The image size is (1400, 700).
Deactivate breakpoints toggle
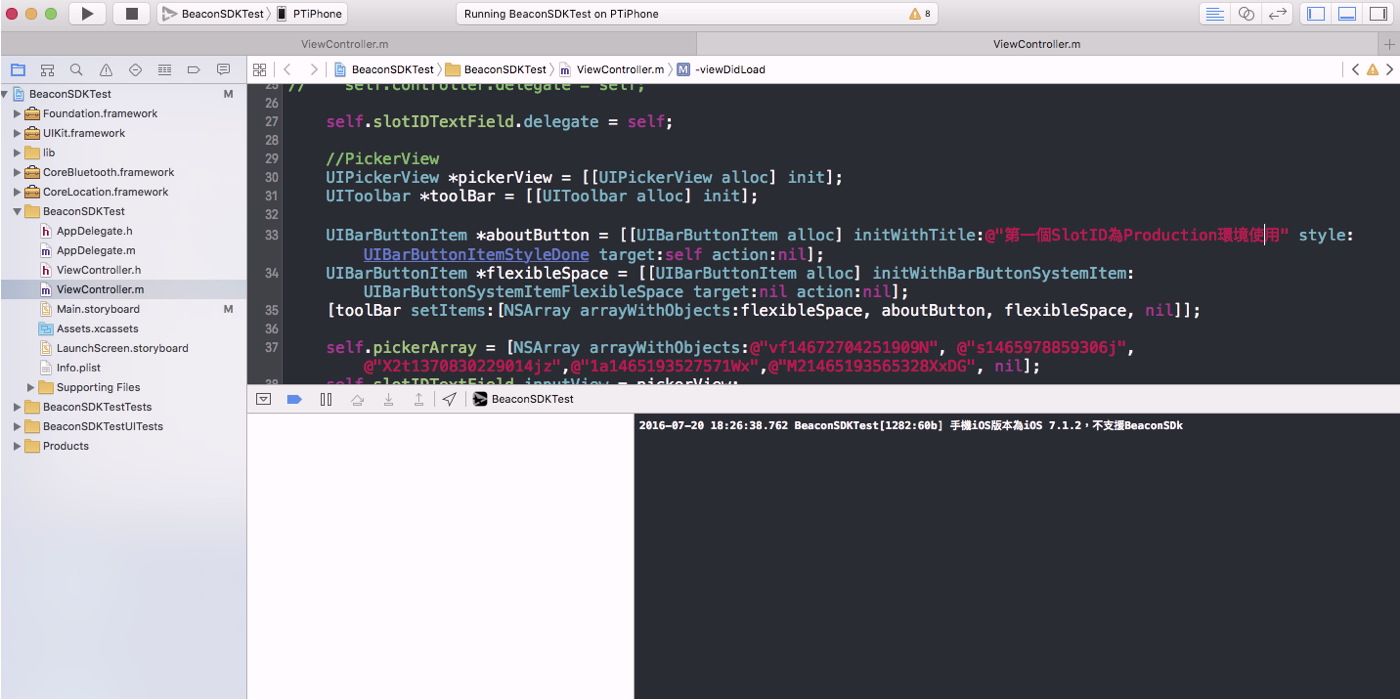pyautogui.click(x=294, y=399)
